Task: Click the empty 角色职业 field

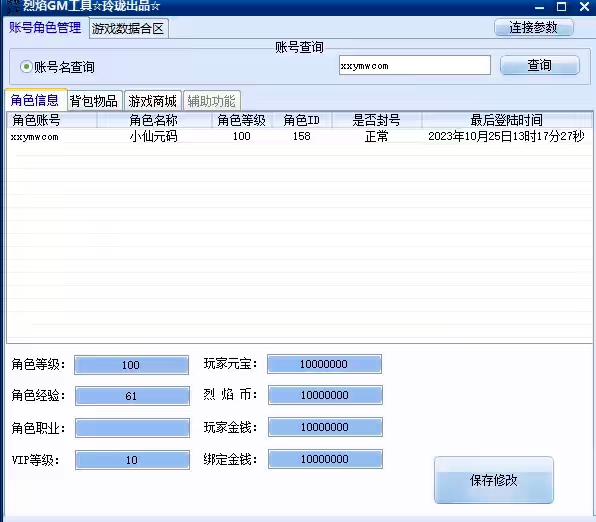Action: (x=132, y=428)
